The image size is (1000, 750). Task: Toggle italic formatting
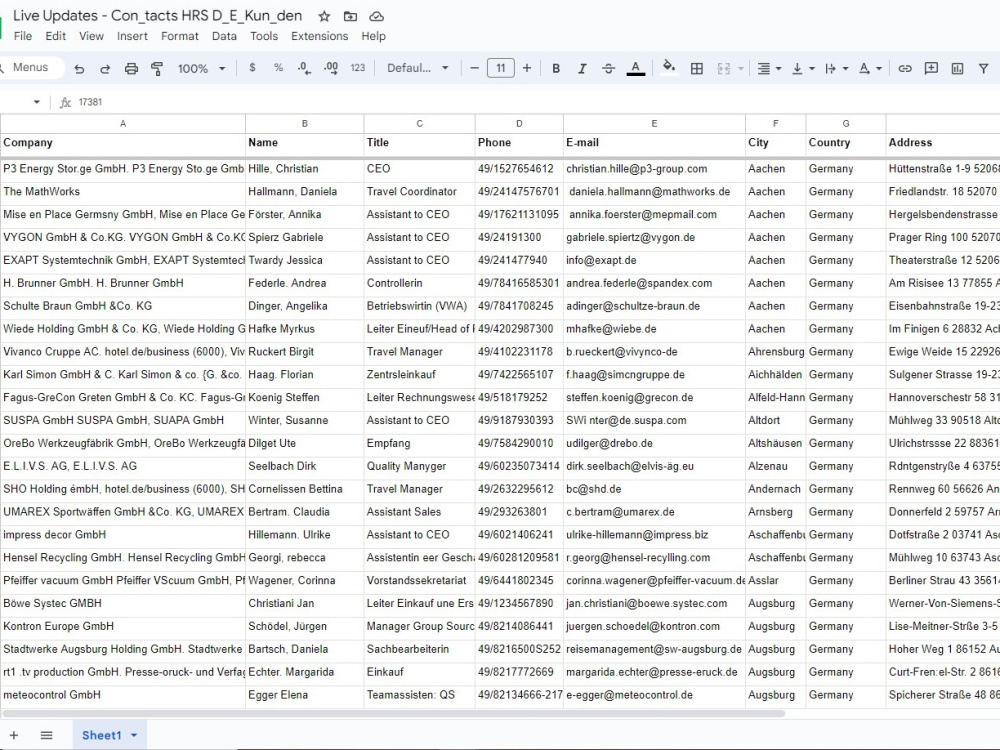[582, 68]
